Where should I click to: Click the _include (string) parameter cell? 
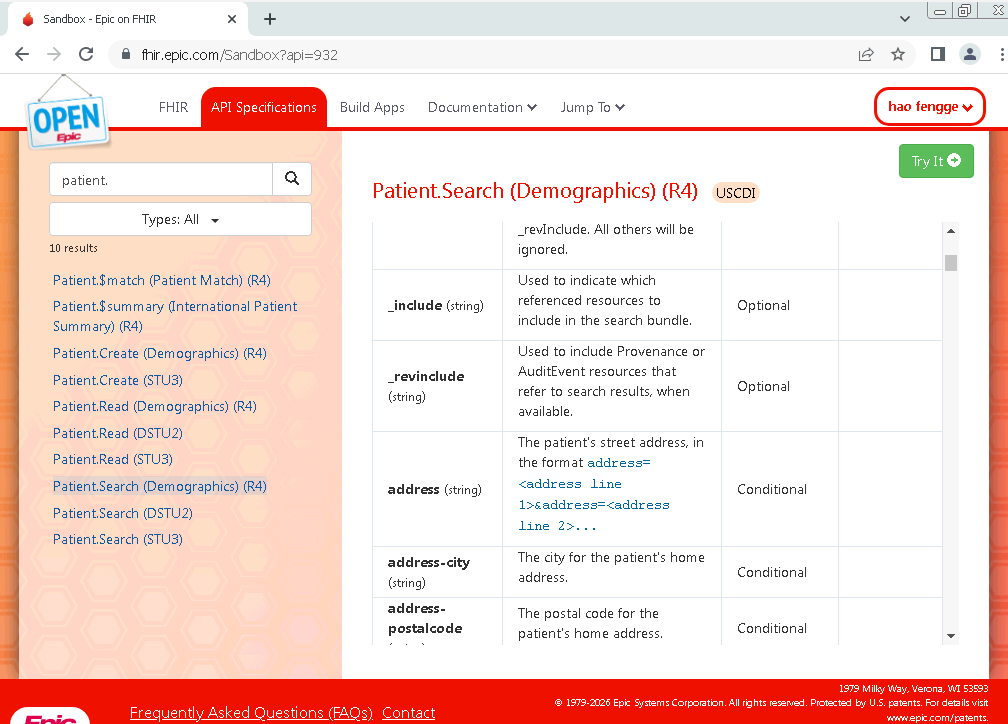pyautogui.click(x=437, y=305)
